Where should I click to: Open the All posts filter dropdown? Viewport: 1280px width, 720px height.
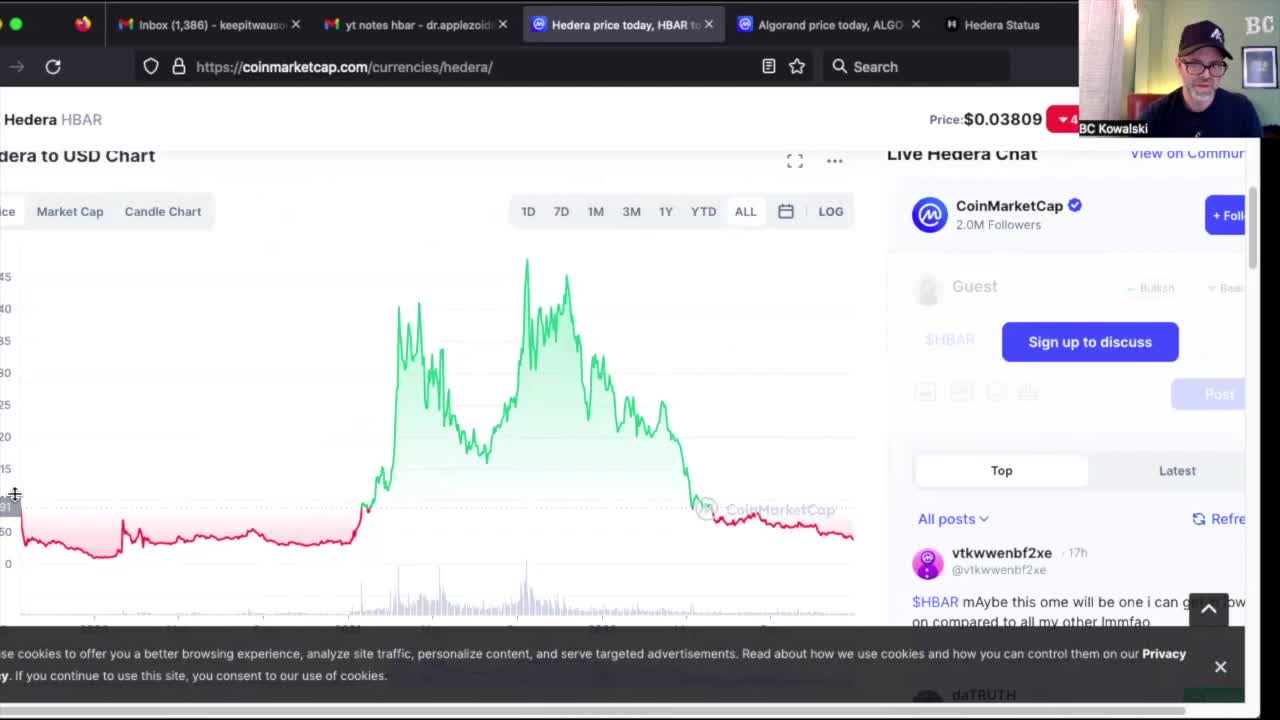[x=953, y=519]
